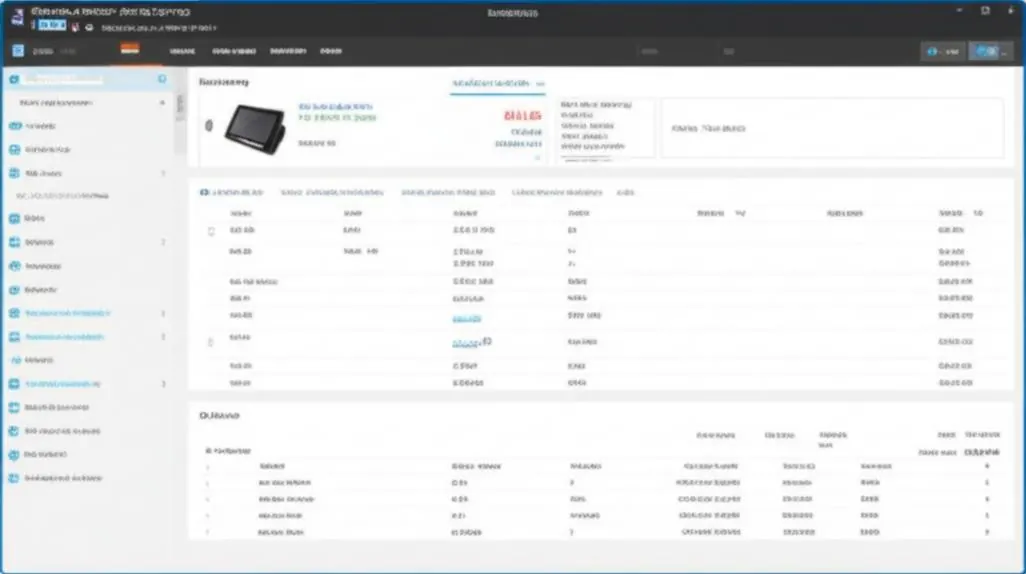This screenshot has height=574, width=1026.
Task: Open the underlined blue link followed by an icon
Action: [467, 343]
